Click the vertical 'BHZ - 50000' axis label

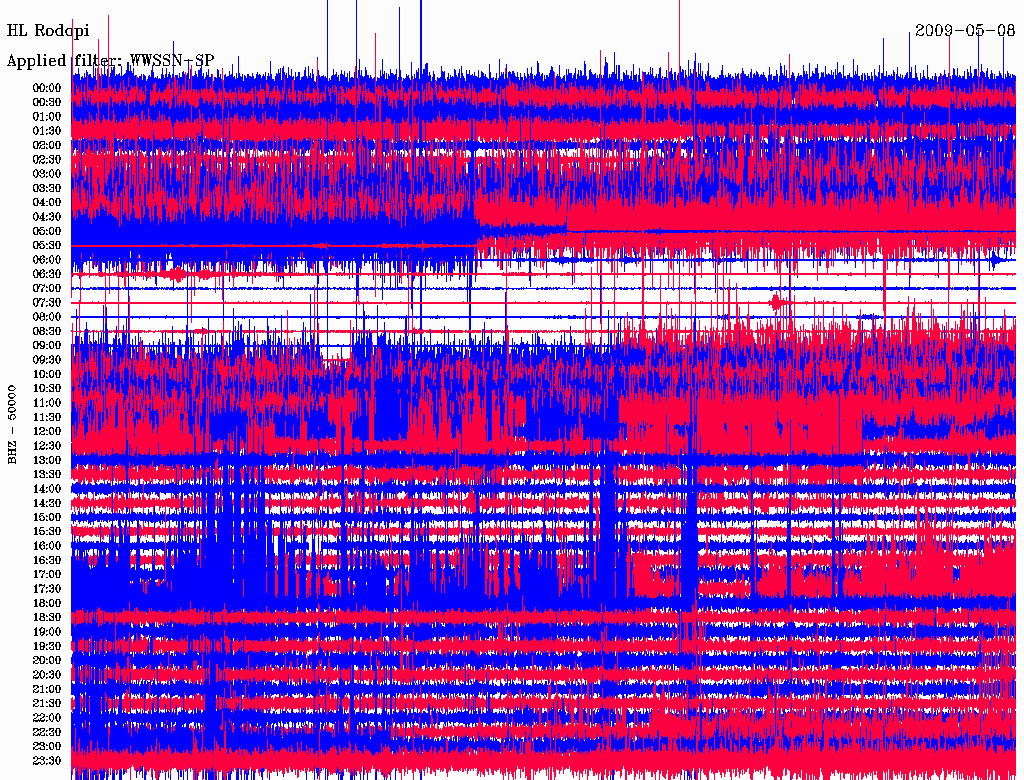(12, 425)
